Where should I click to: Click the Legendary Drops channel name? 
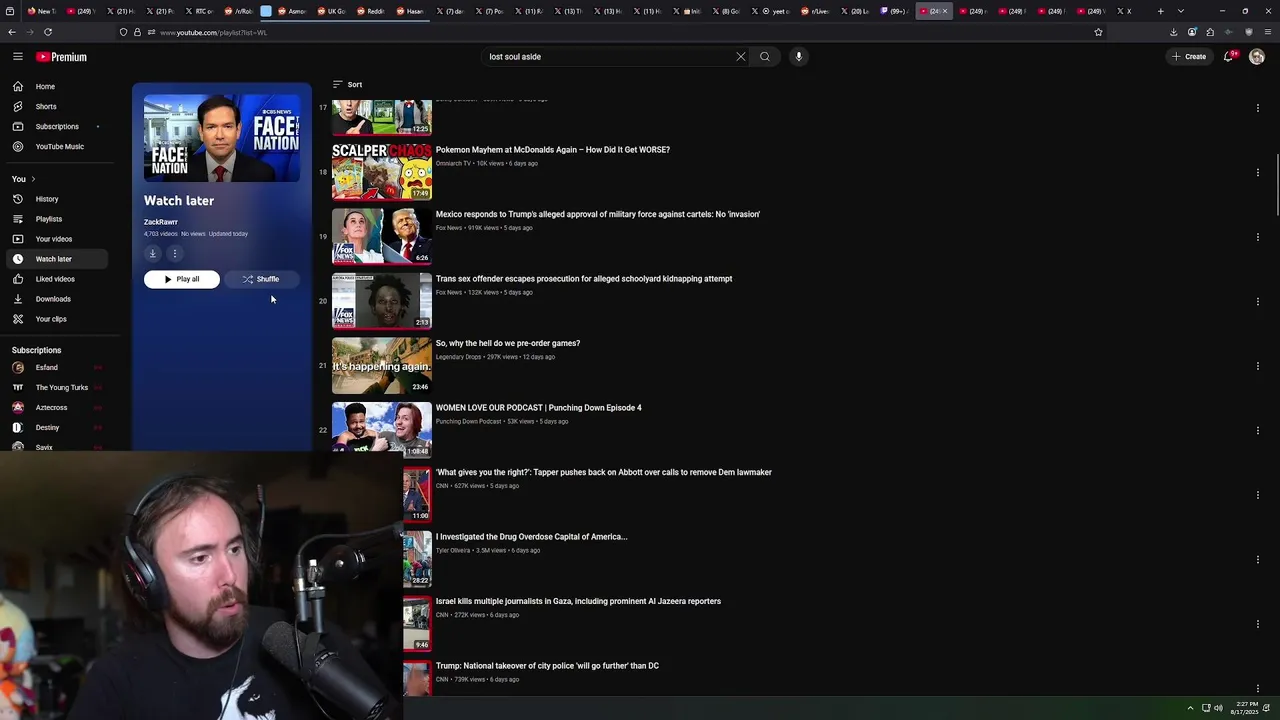(459, 357)
